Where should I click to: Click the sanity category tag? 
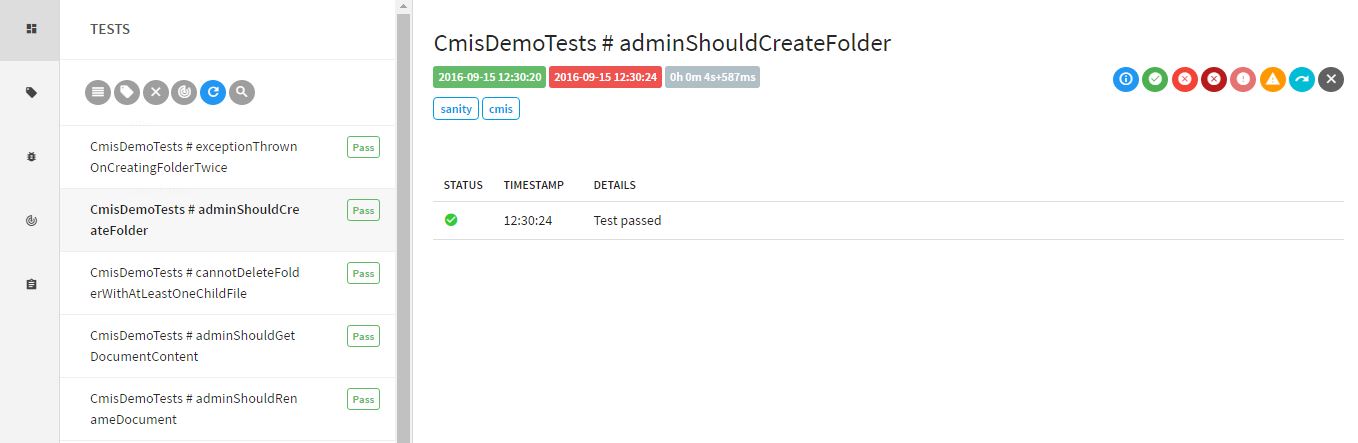[x=456, y=108]
